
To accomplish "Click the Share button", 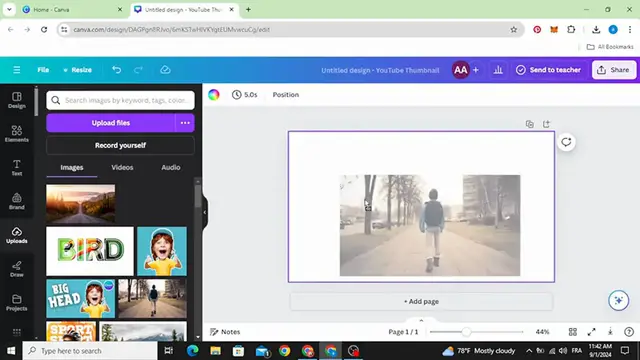I will 614,70.
